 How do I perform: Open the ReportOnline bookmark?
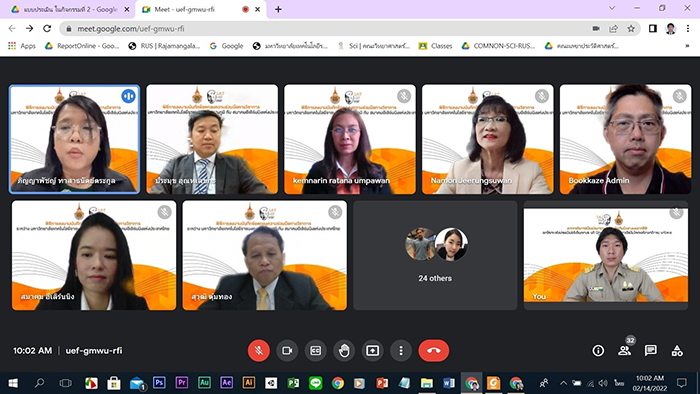click(x=82, y=46)
